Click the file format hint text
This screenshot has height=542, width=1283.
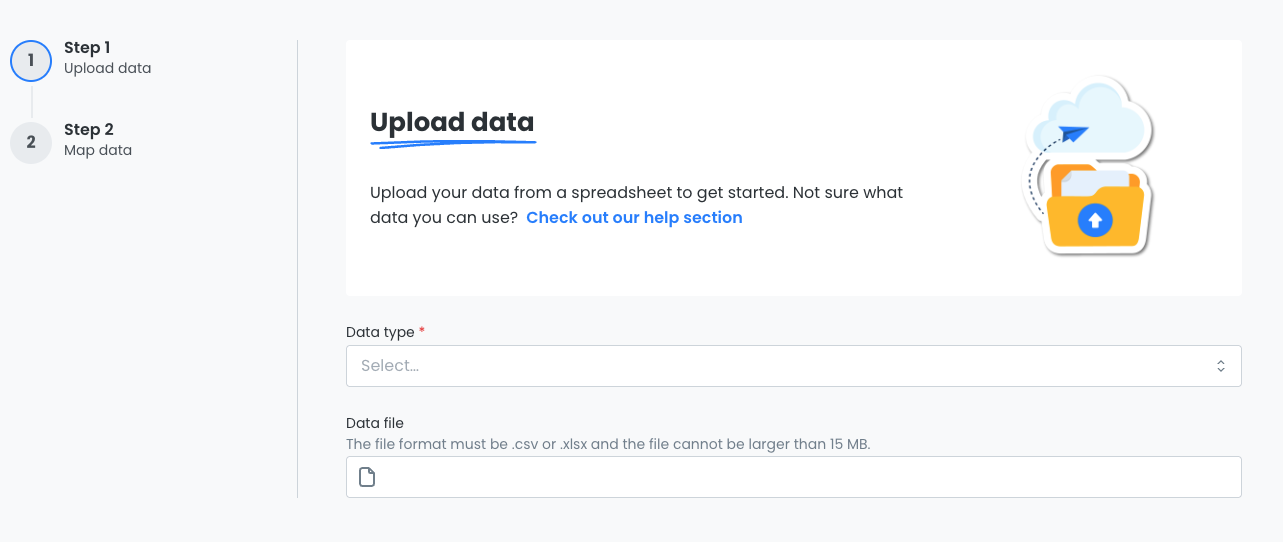click(608, 443)
